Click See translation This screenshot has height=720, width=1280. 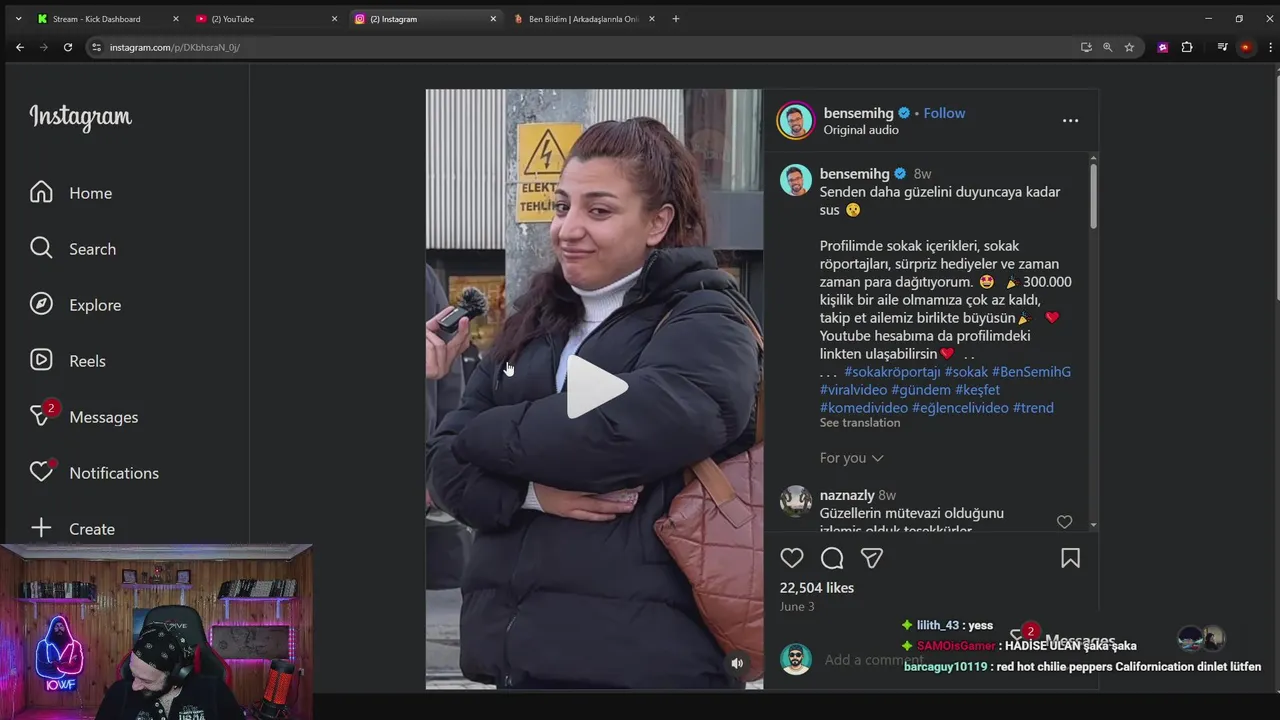pos(860,423)
